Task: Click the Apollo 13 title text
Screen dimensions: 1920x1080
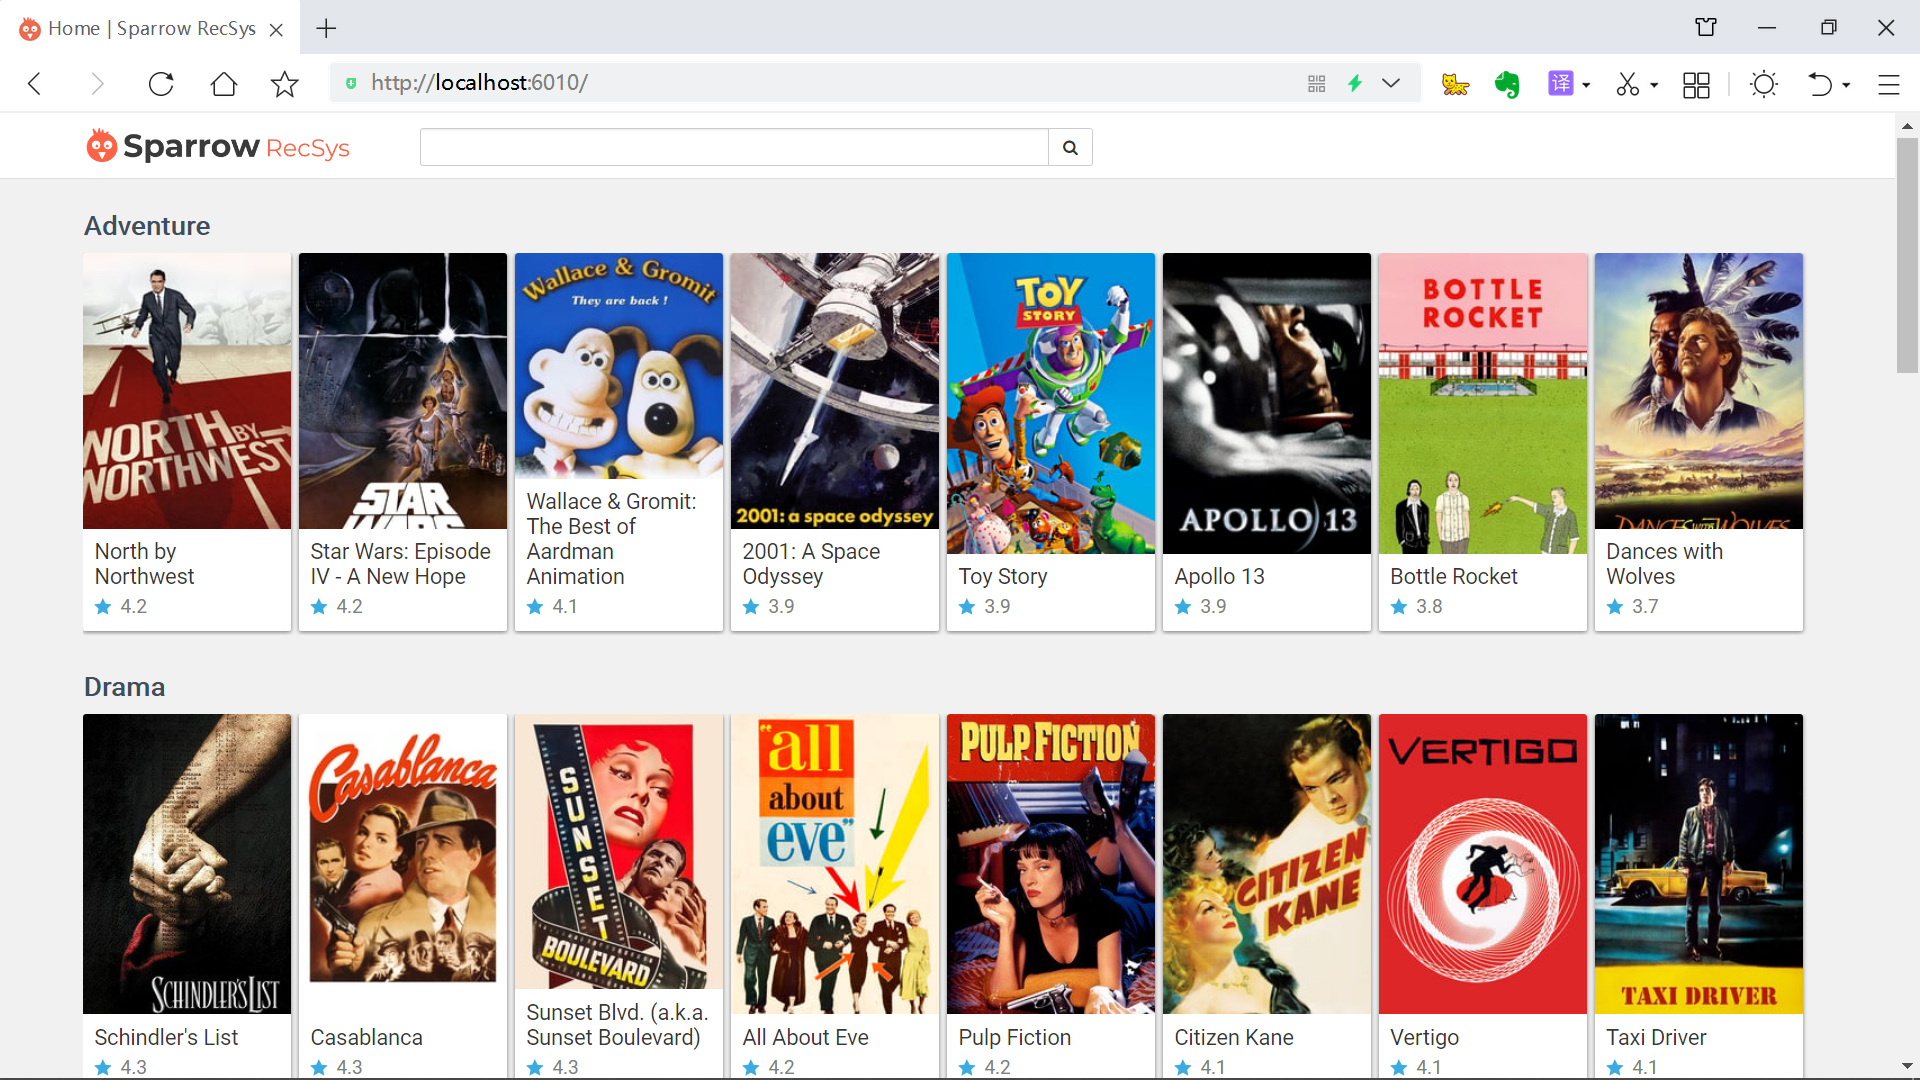Action: [x=1219, y=577]
